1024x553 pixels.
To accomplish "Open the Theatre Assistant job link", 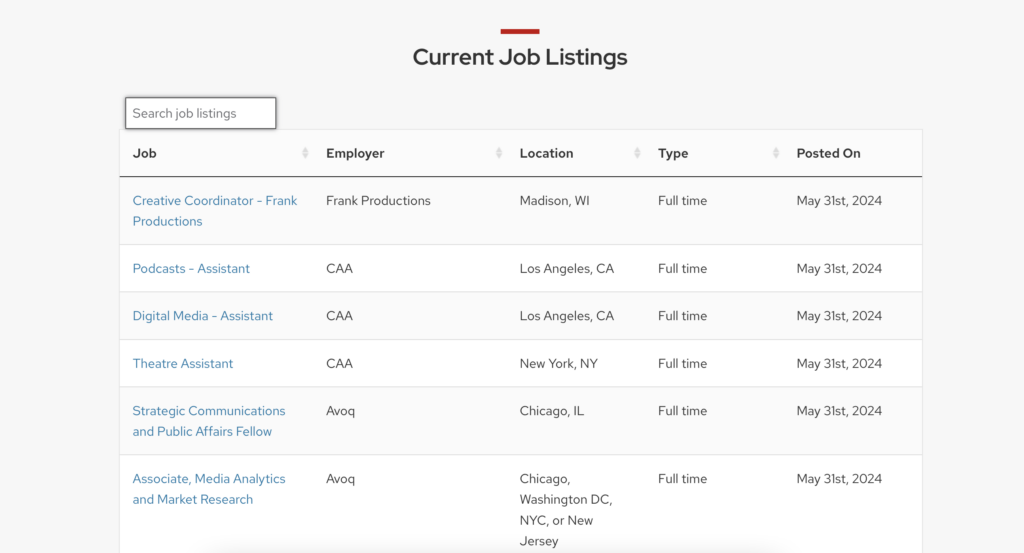I will tap(183, 364).
